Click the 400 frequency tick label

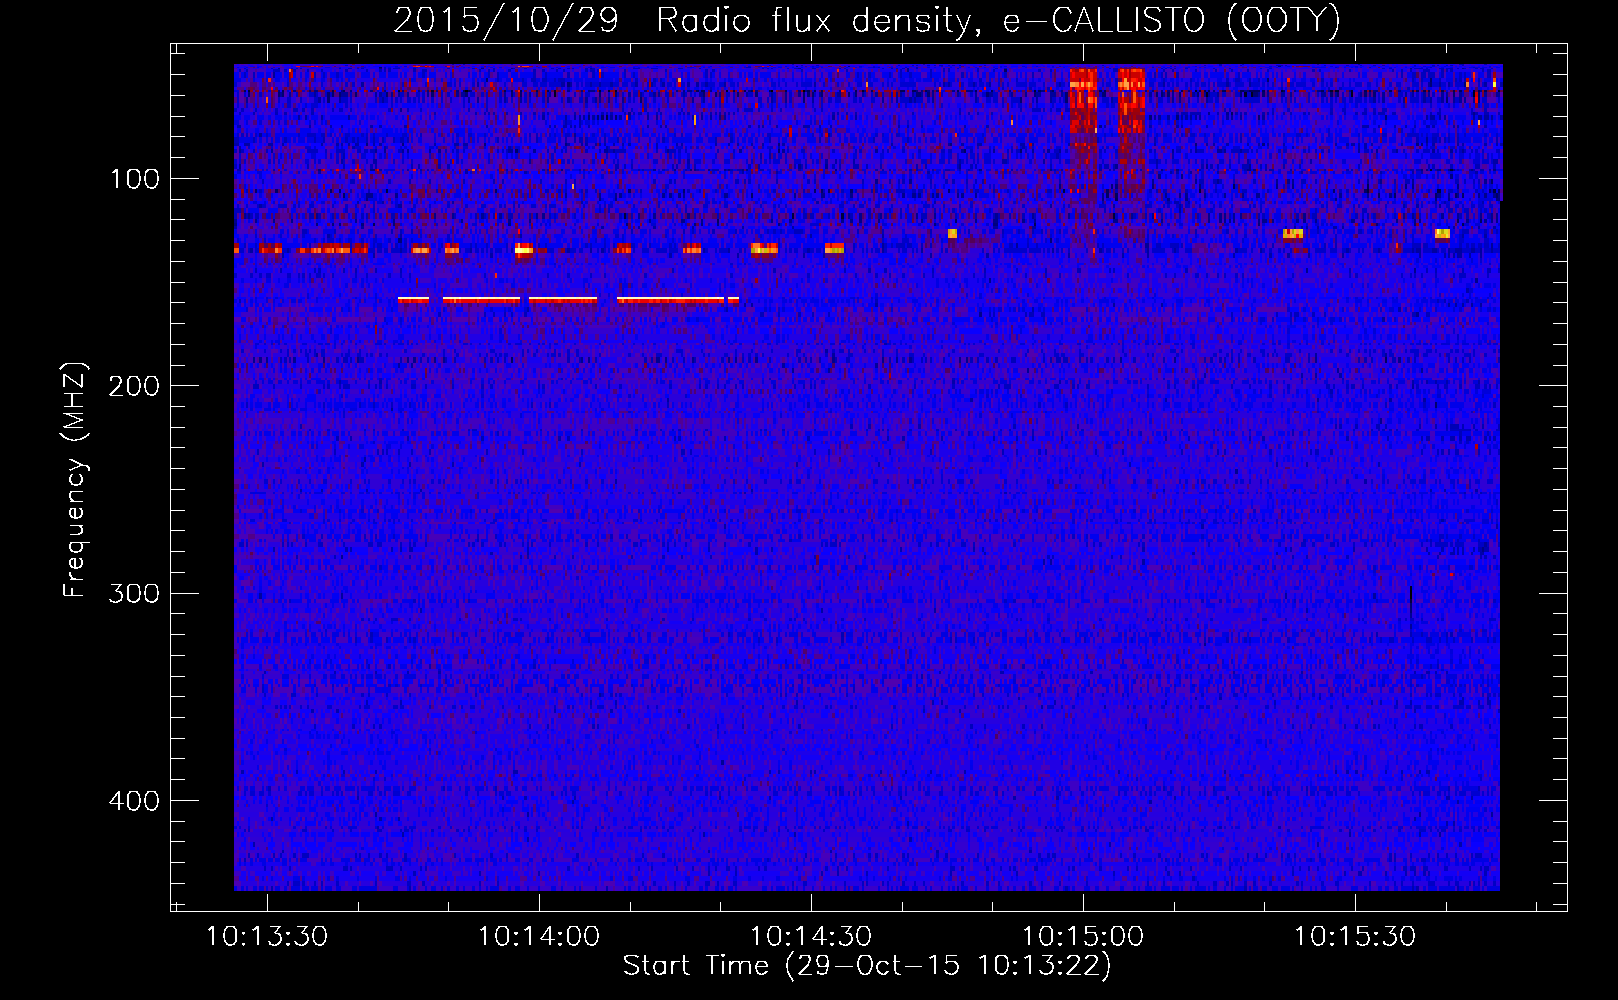135,801
